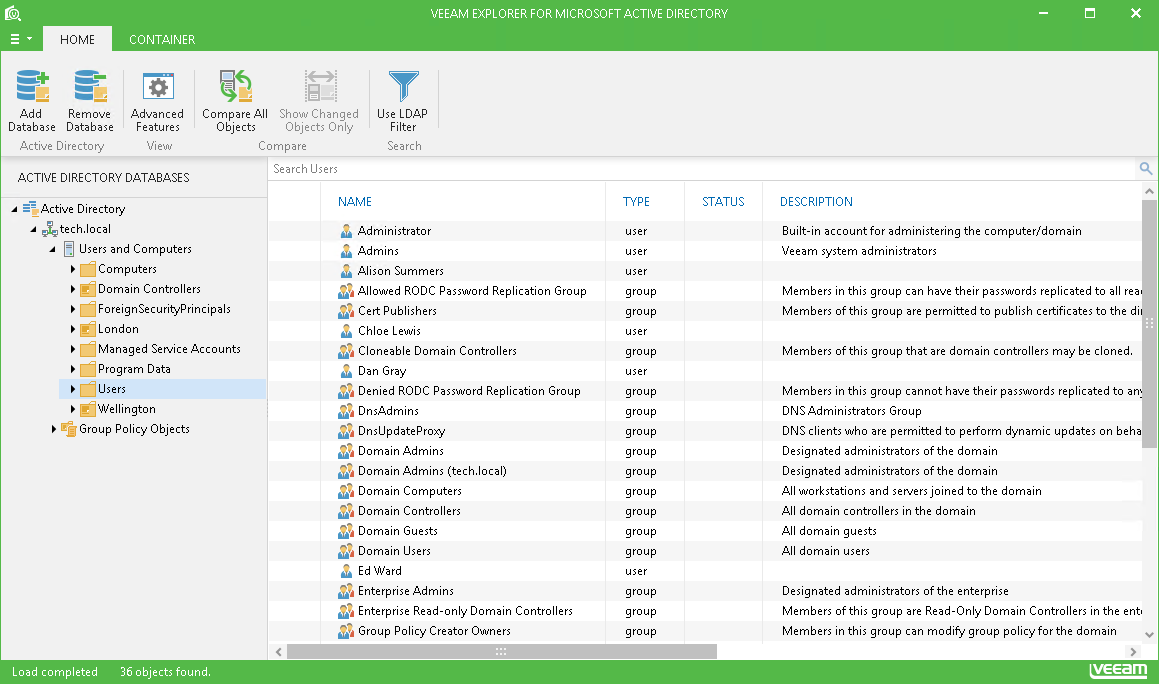Click the Users and Computers container icon
Viewport: 1159px width, 684px height.
[x=69, y=248]
